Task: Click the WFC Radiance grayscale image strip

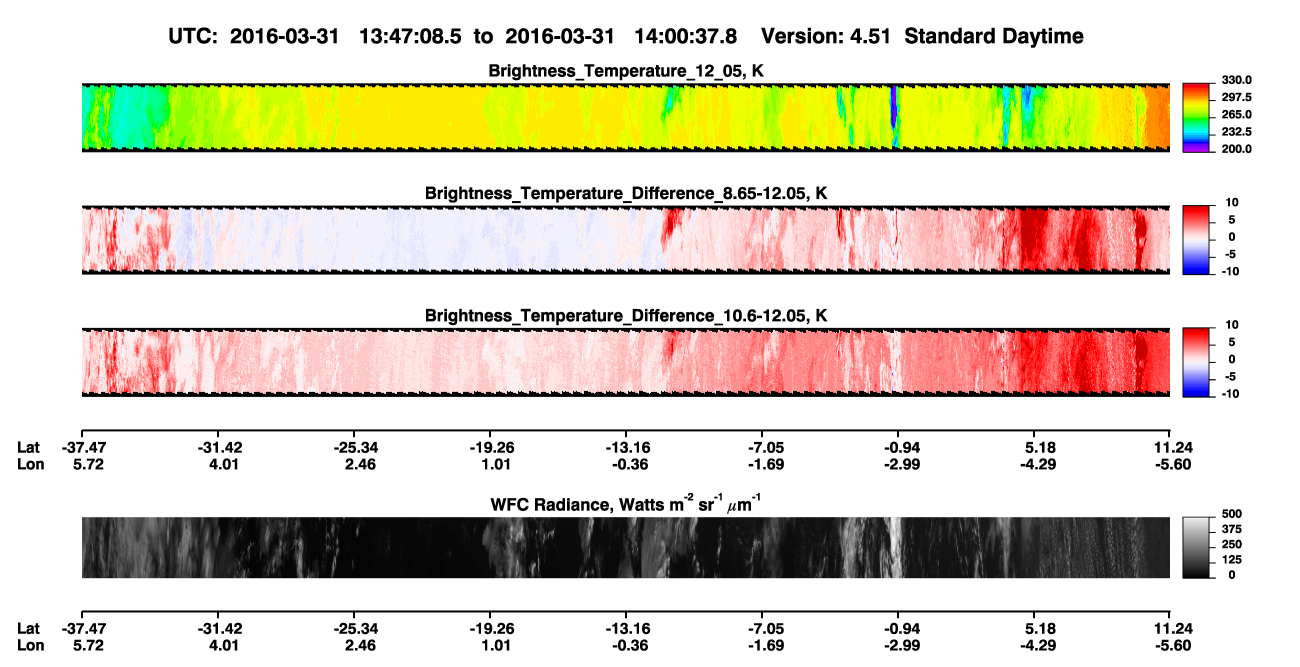Action: 625,547
